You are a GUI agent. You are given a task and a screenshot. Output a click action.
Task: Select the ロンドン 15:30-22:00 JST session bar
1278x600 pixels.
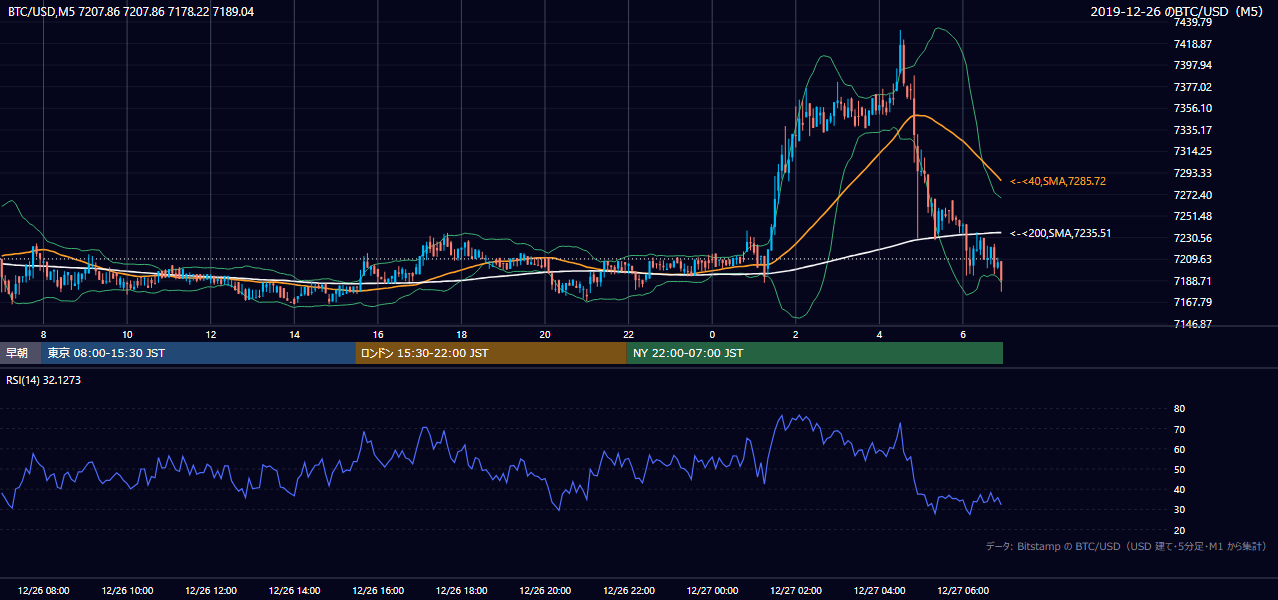tap(491, 353)
